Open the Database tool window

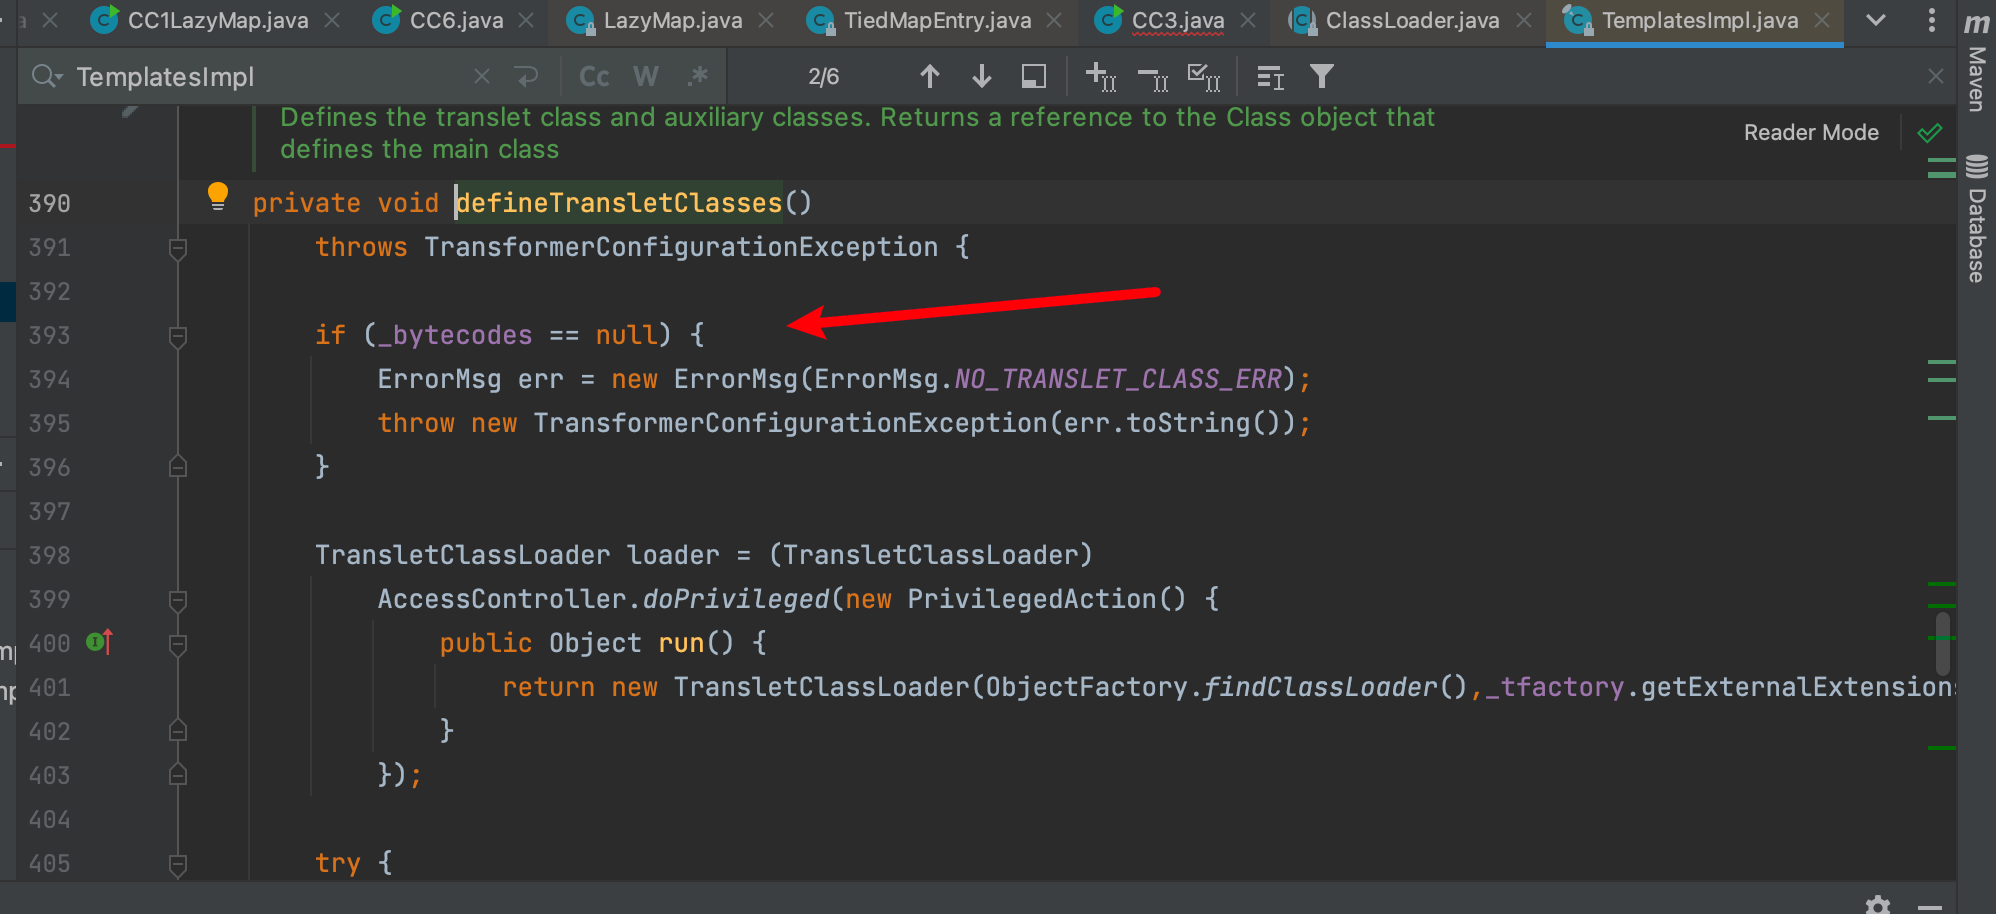(1976, 218)
